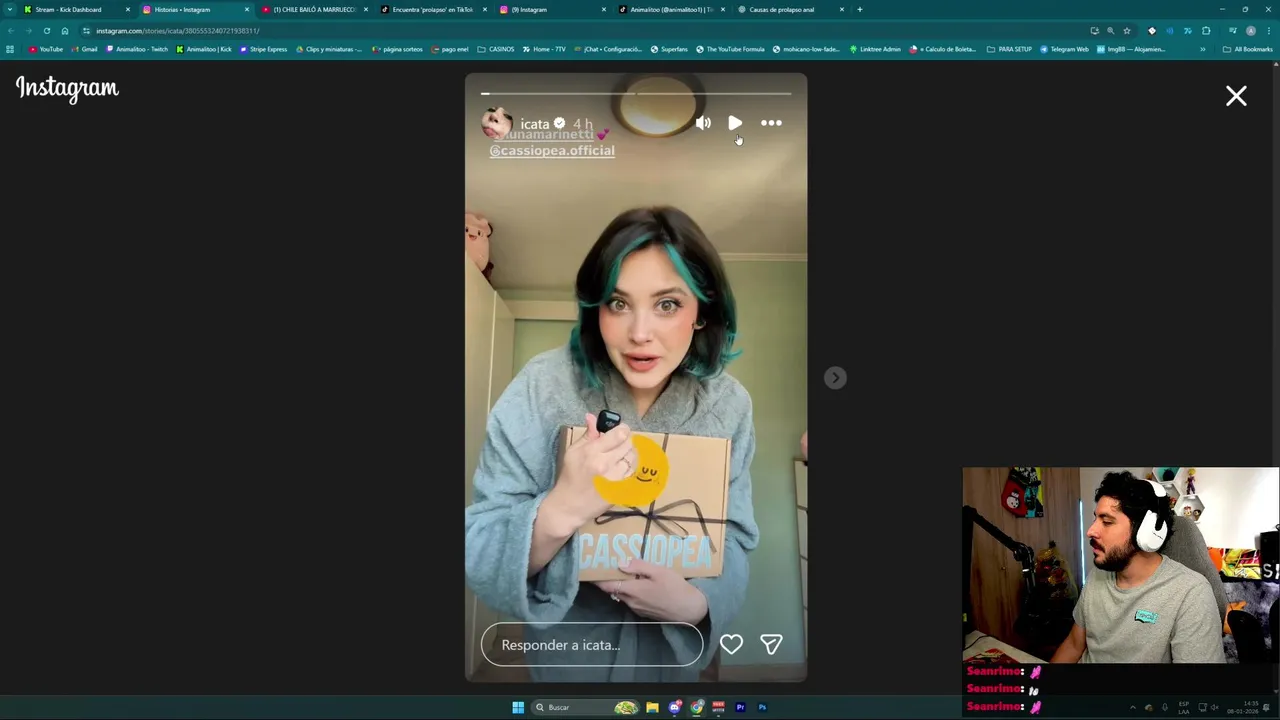Expand PARA SETUP bookmark folder
Screen dimensions: 1280x720
[1009, 49]
